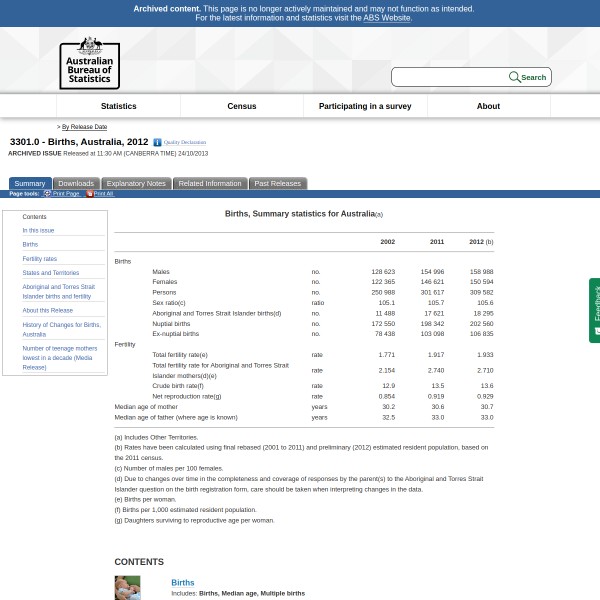Screen dimensions: 600x600
Task: Click the magnifying glass Search icon
Action: [x=515, y=77]
